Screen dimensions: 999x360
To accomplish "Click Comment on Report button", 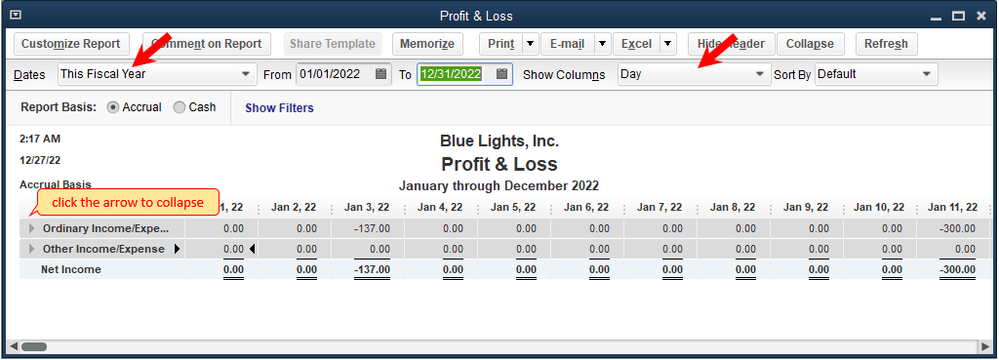I will (x=206, y=44).
